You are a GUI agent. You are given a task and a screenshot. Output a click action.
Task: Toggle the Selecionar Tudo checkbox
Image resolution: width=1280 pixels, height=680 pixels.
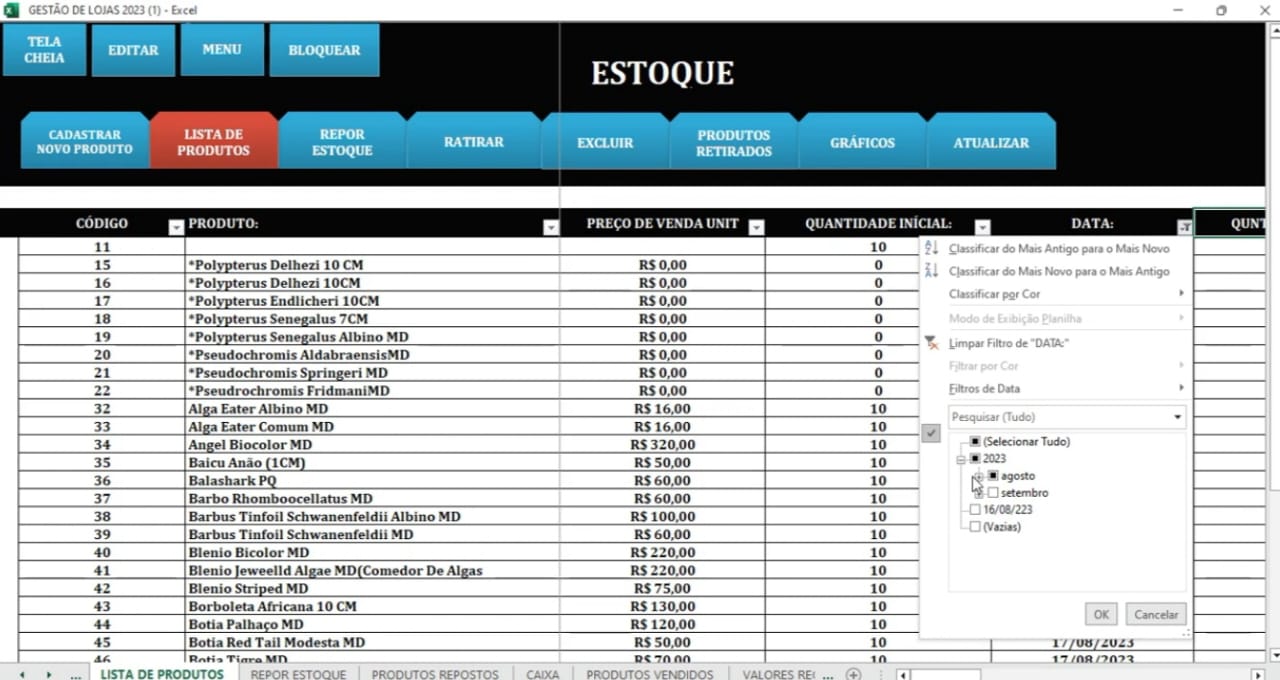point(975,441)
